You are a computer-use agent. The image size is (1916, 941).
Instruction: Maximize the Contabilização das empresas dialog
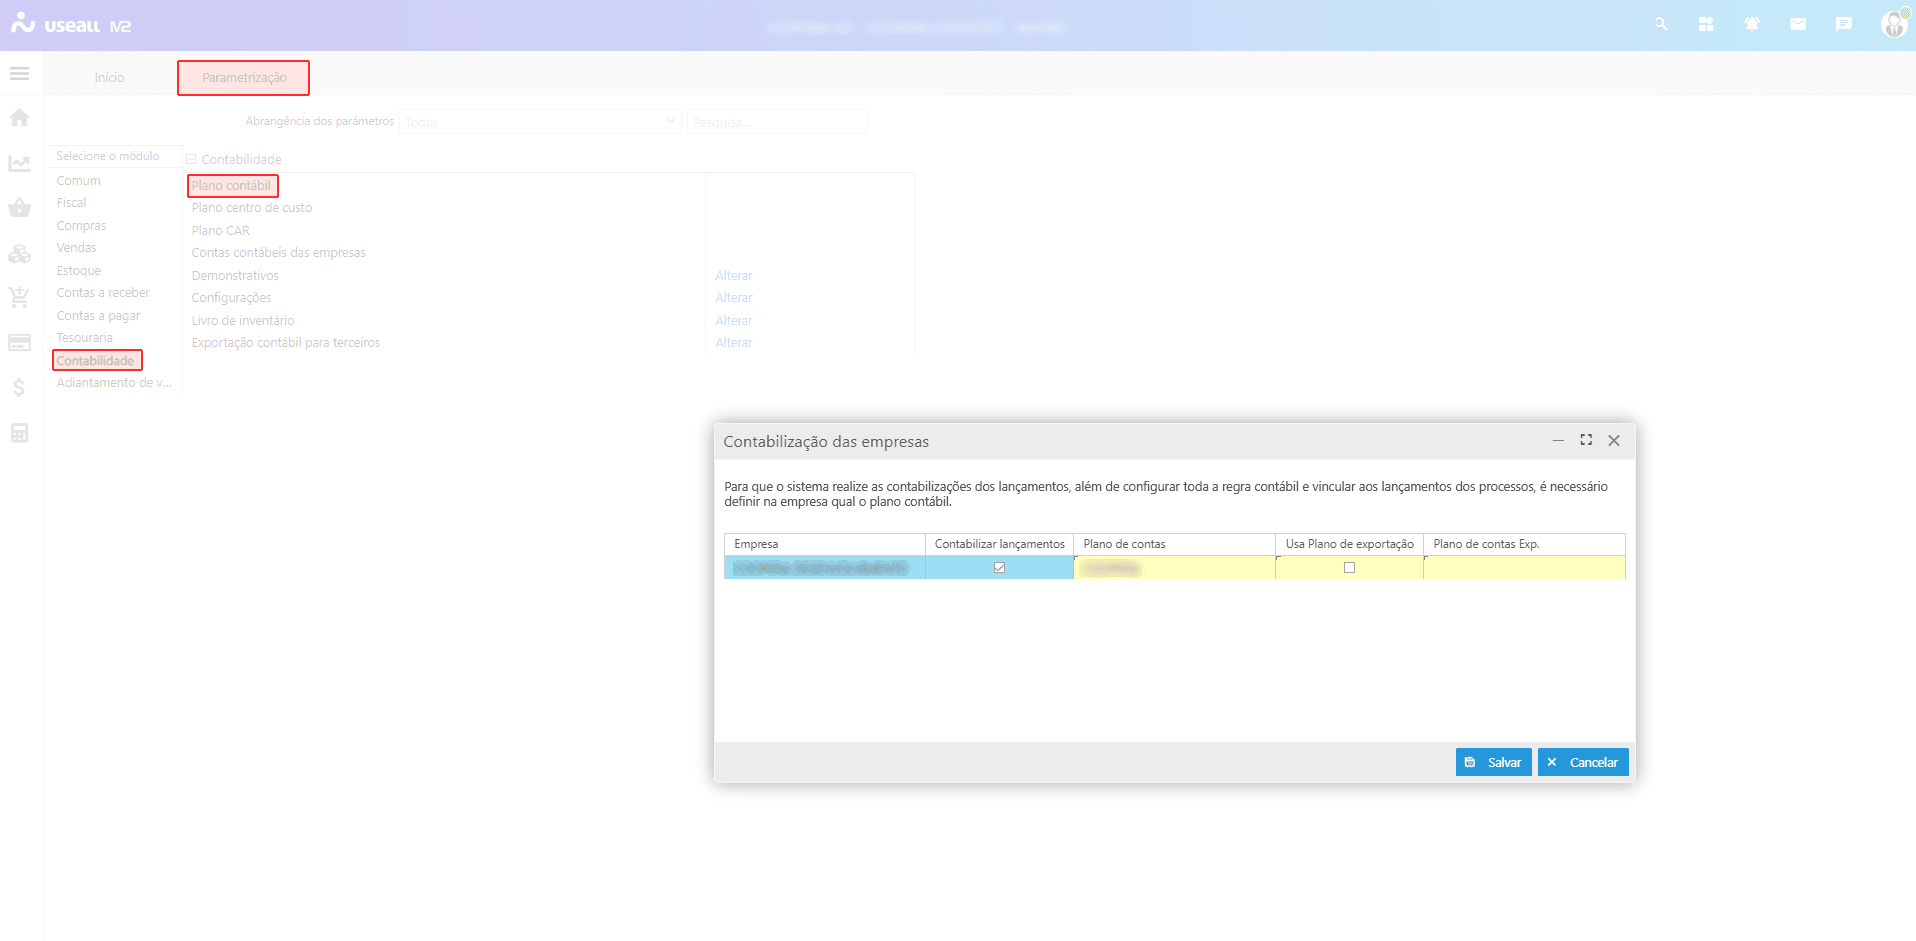click(1586, 440)
